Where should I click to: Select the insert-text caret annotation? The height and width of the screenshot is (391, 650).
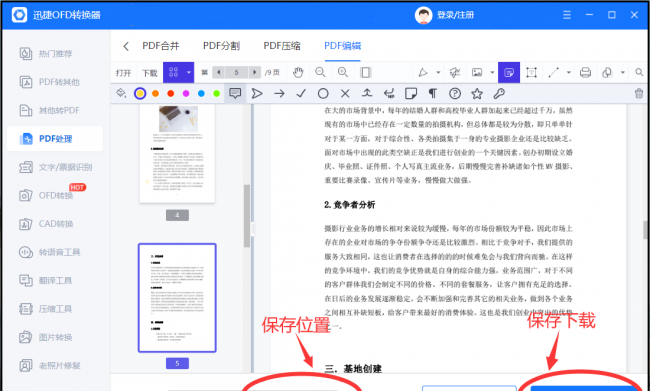(x=366, y=94)
